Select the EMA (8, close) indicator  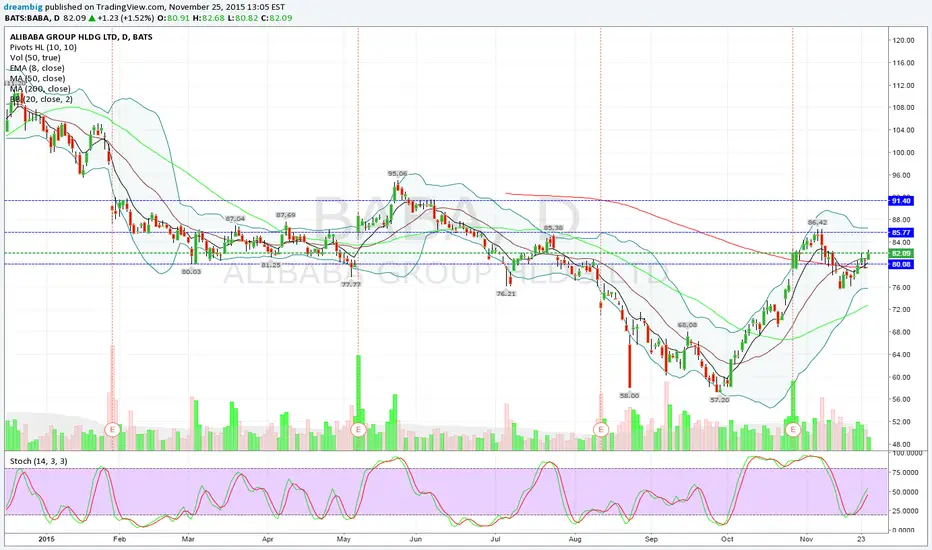coord(37,68)
